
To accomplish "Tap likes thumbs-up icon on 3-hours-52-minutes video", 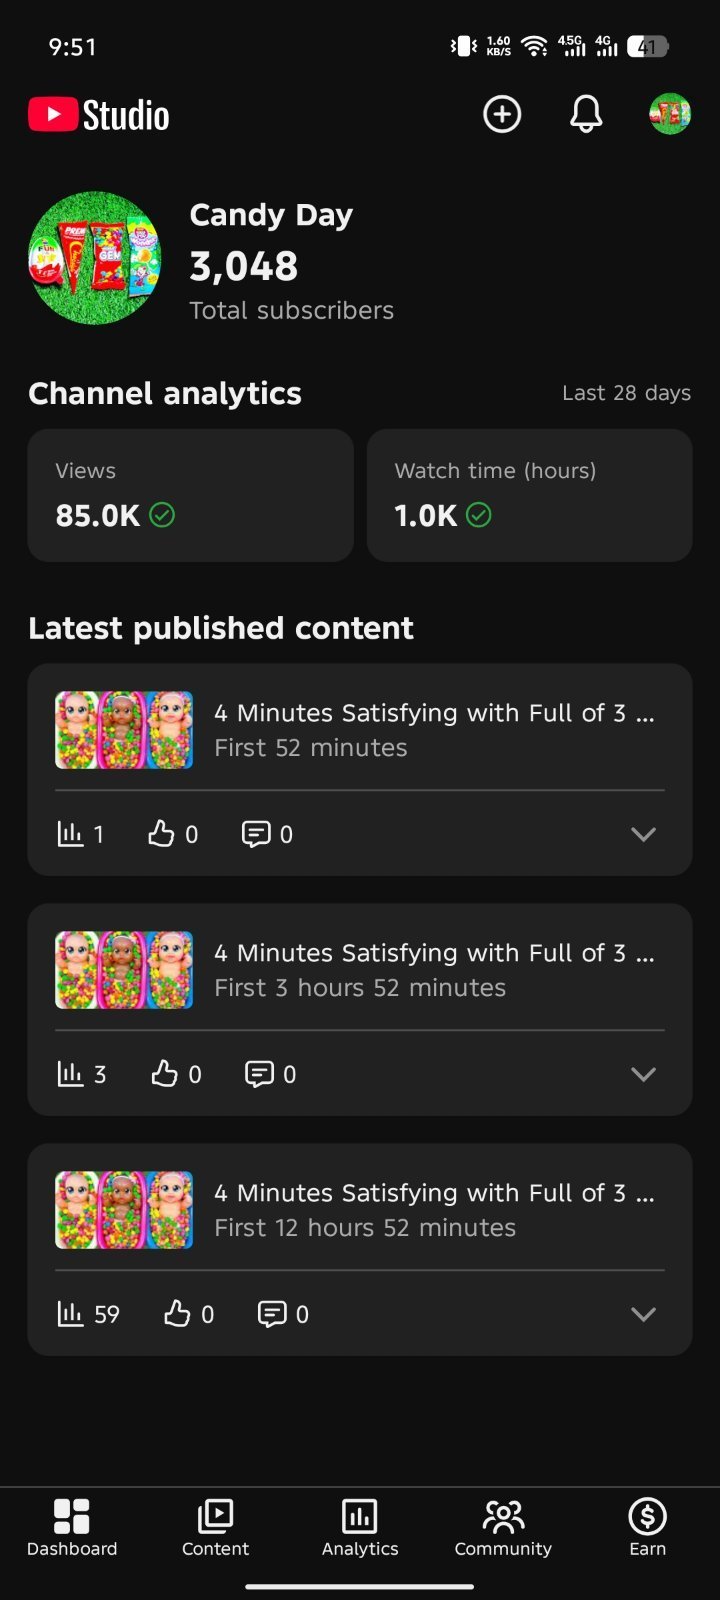I will (x=164, y=1074).
